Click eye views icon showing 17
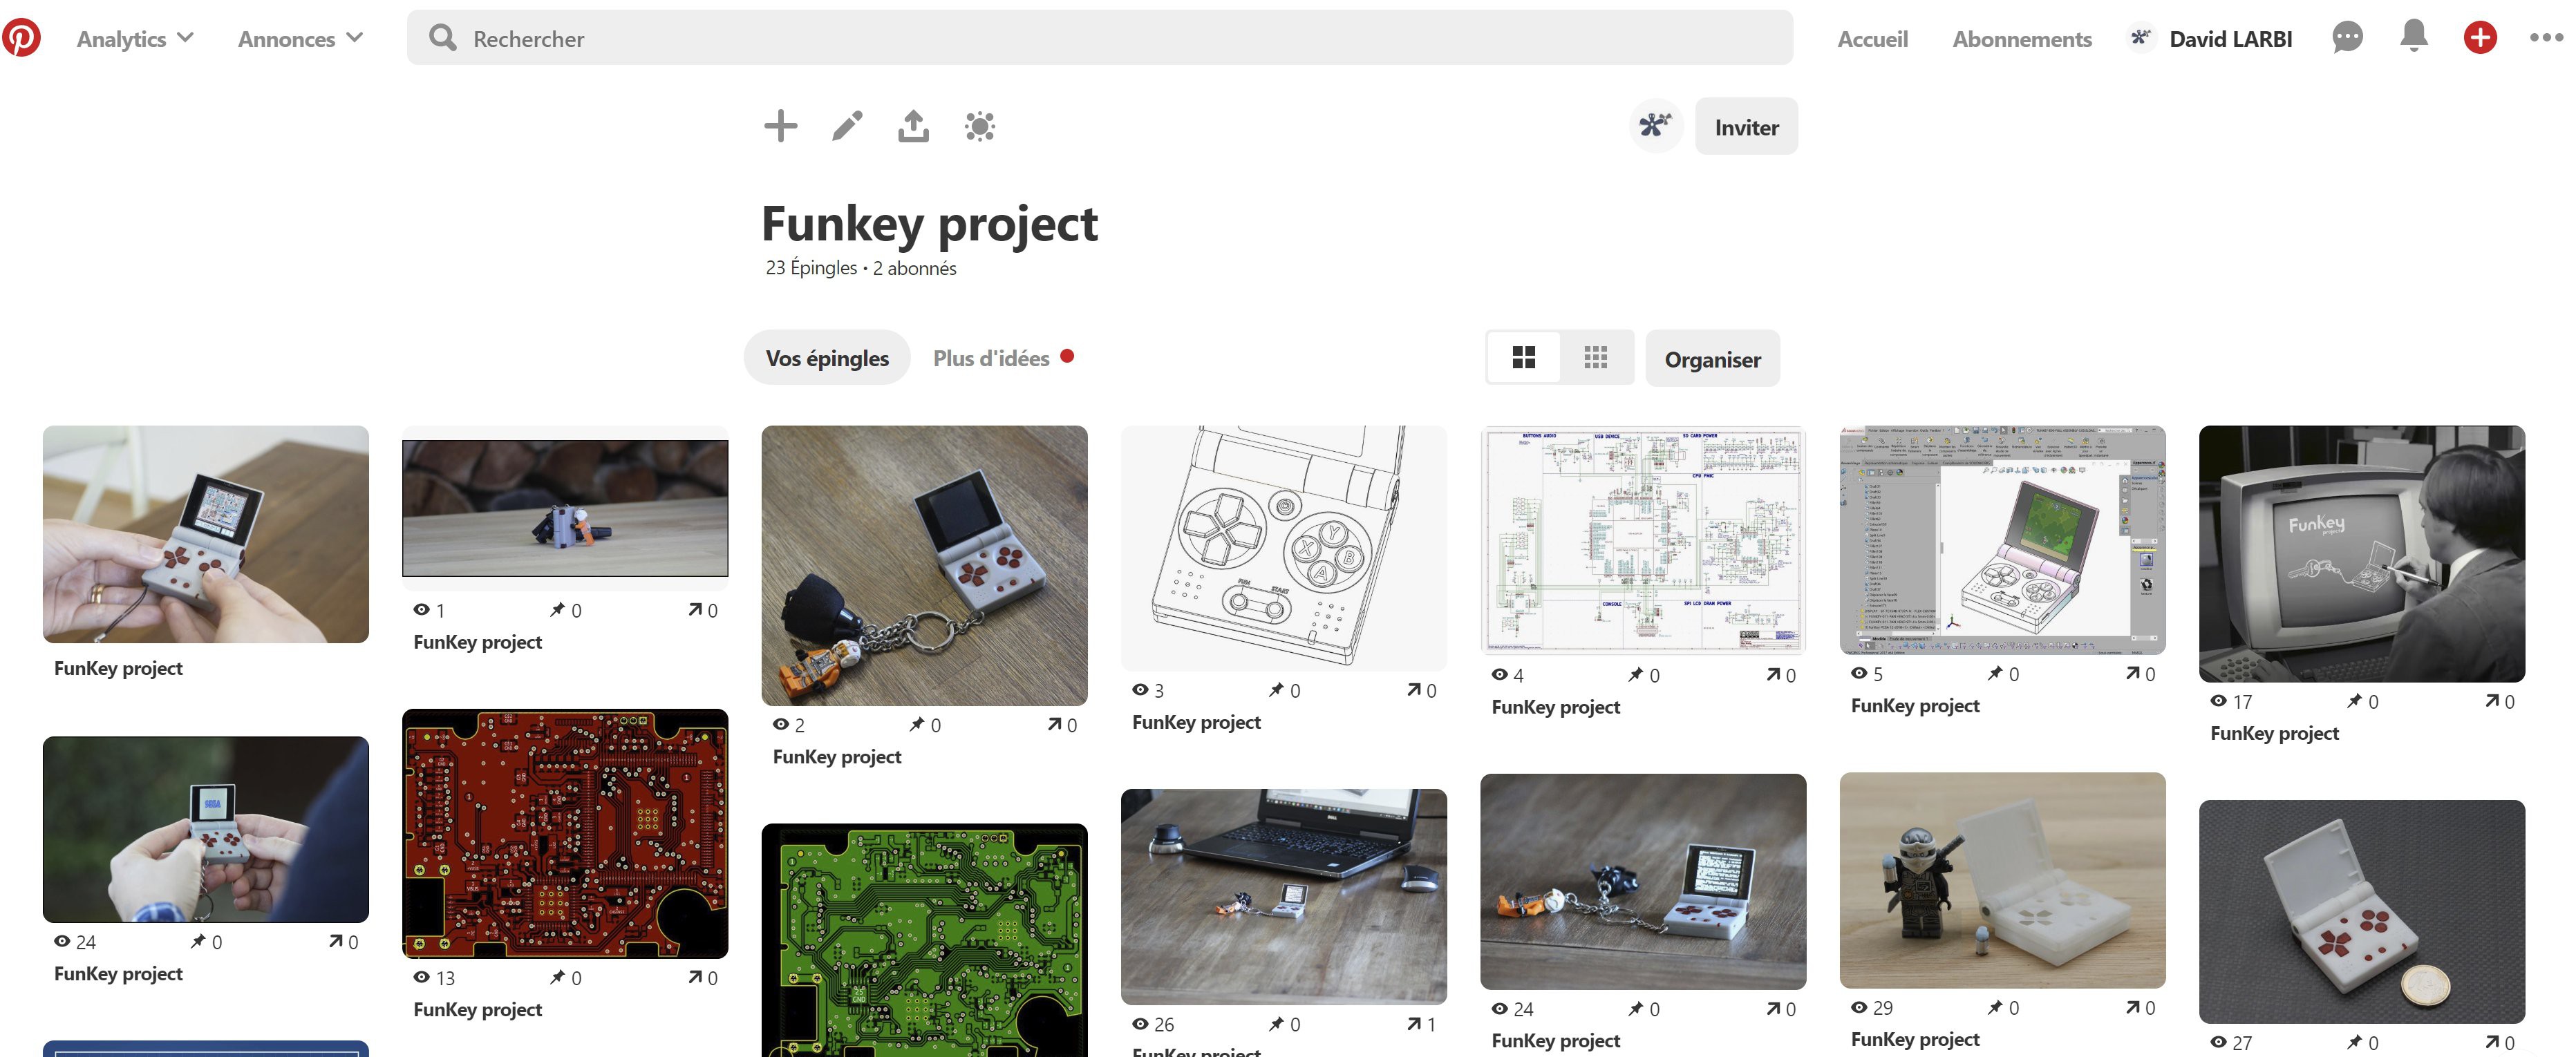 (x=2218, y=701)
